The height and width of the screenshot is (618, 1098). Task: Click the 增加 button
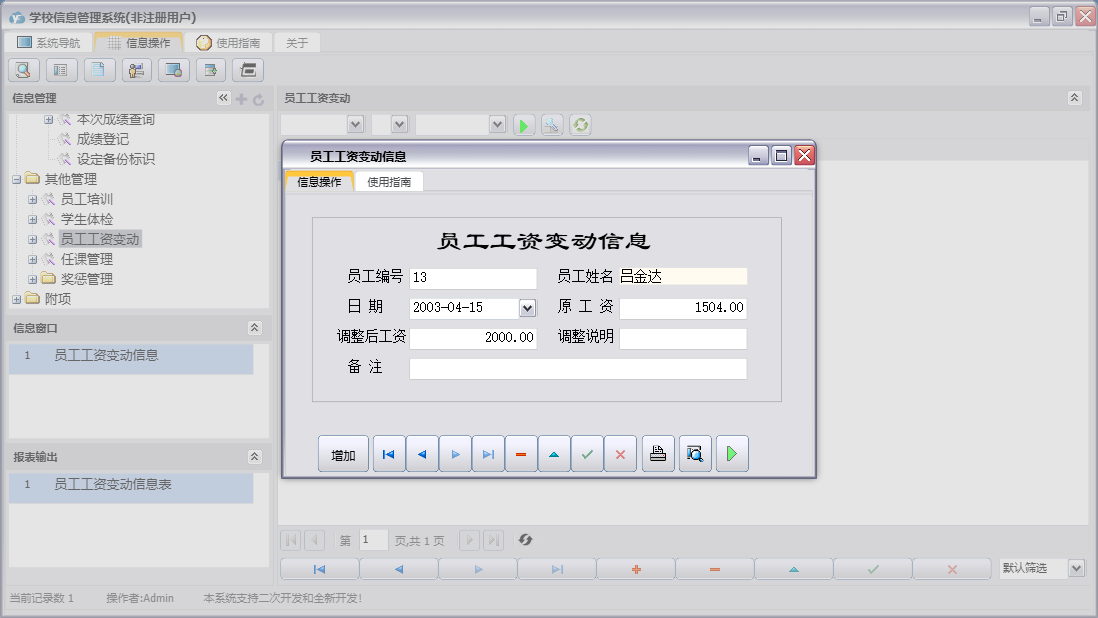(x=343, y=454)
